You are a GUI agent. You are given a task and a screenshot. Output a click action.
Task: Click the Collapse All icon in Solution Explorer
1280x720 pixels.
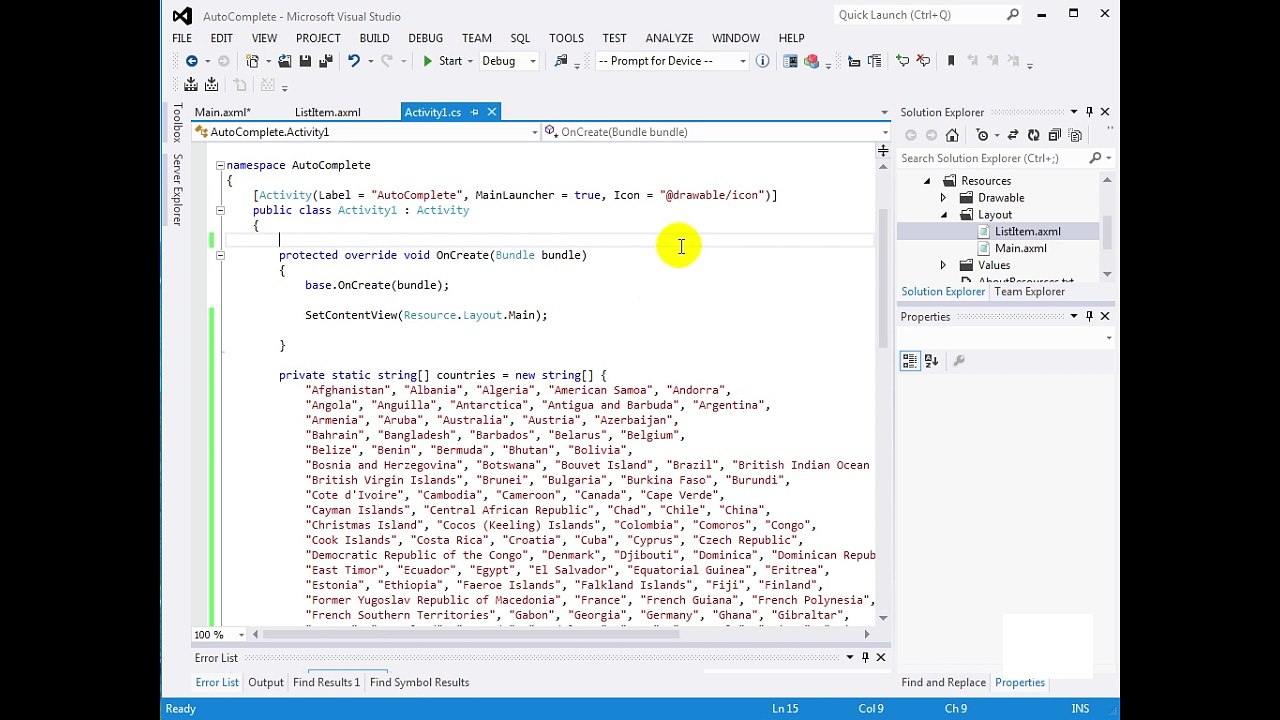pos(1054,135)
